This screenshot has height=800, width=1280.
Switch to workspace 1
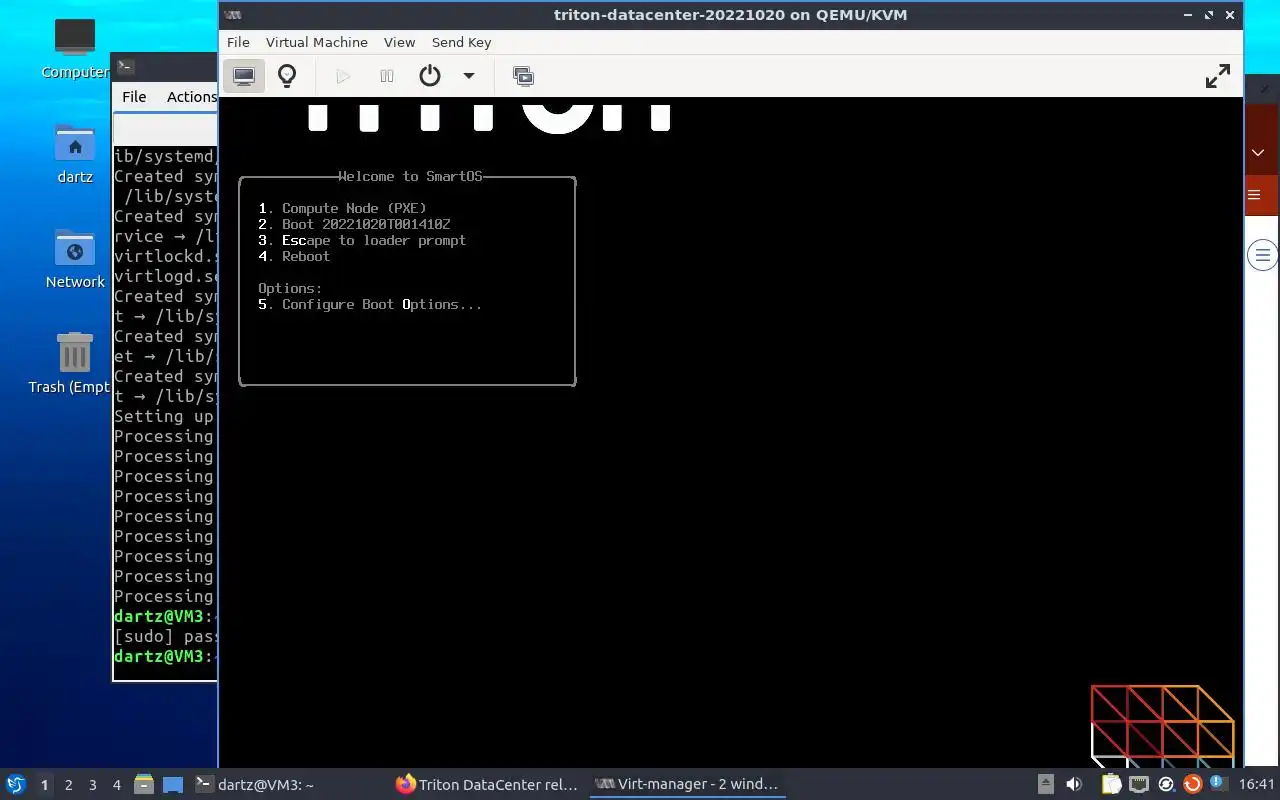click(x=44, y=785)
